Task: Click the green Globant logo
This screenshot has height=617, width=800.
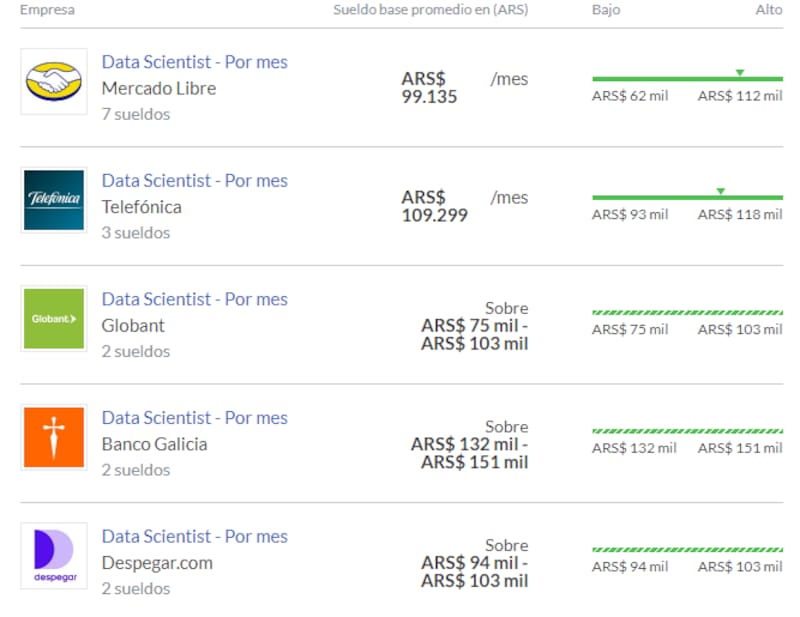Action: click(x=54, y=319)
